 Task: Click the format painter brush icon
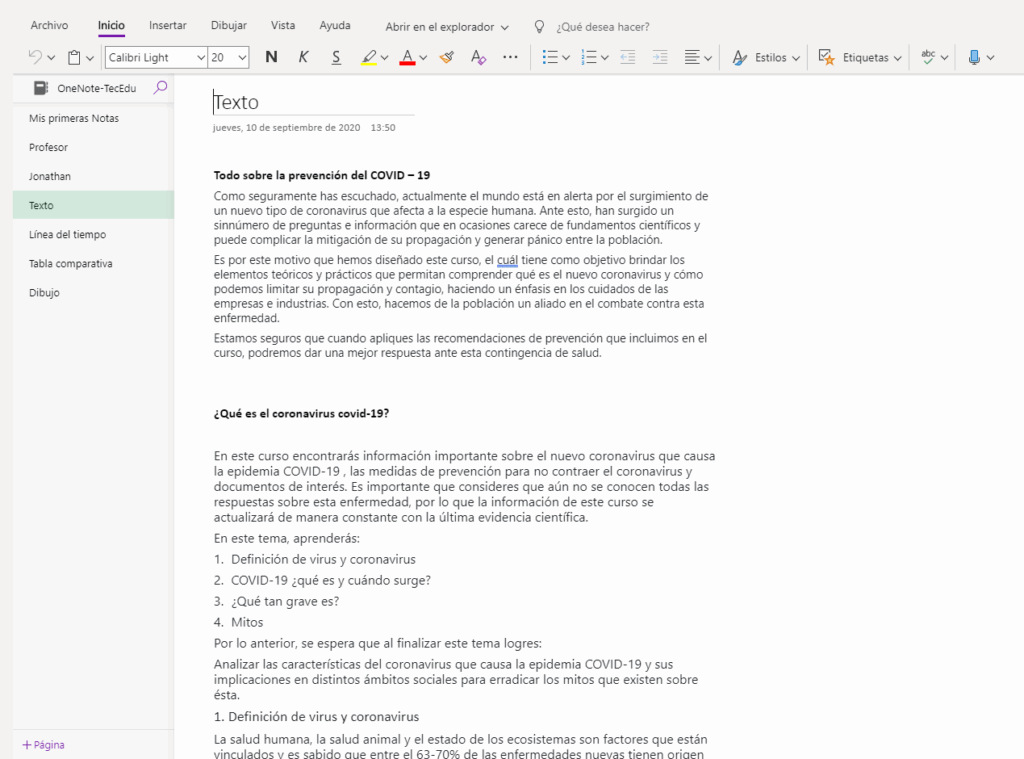[446, 58]
